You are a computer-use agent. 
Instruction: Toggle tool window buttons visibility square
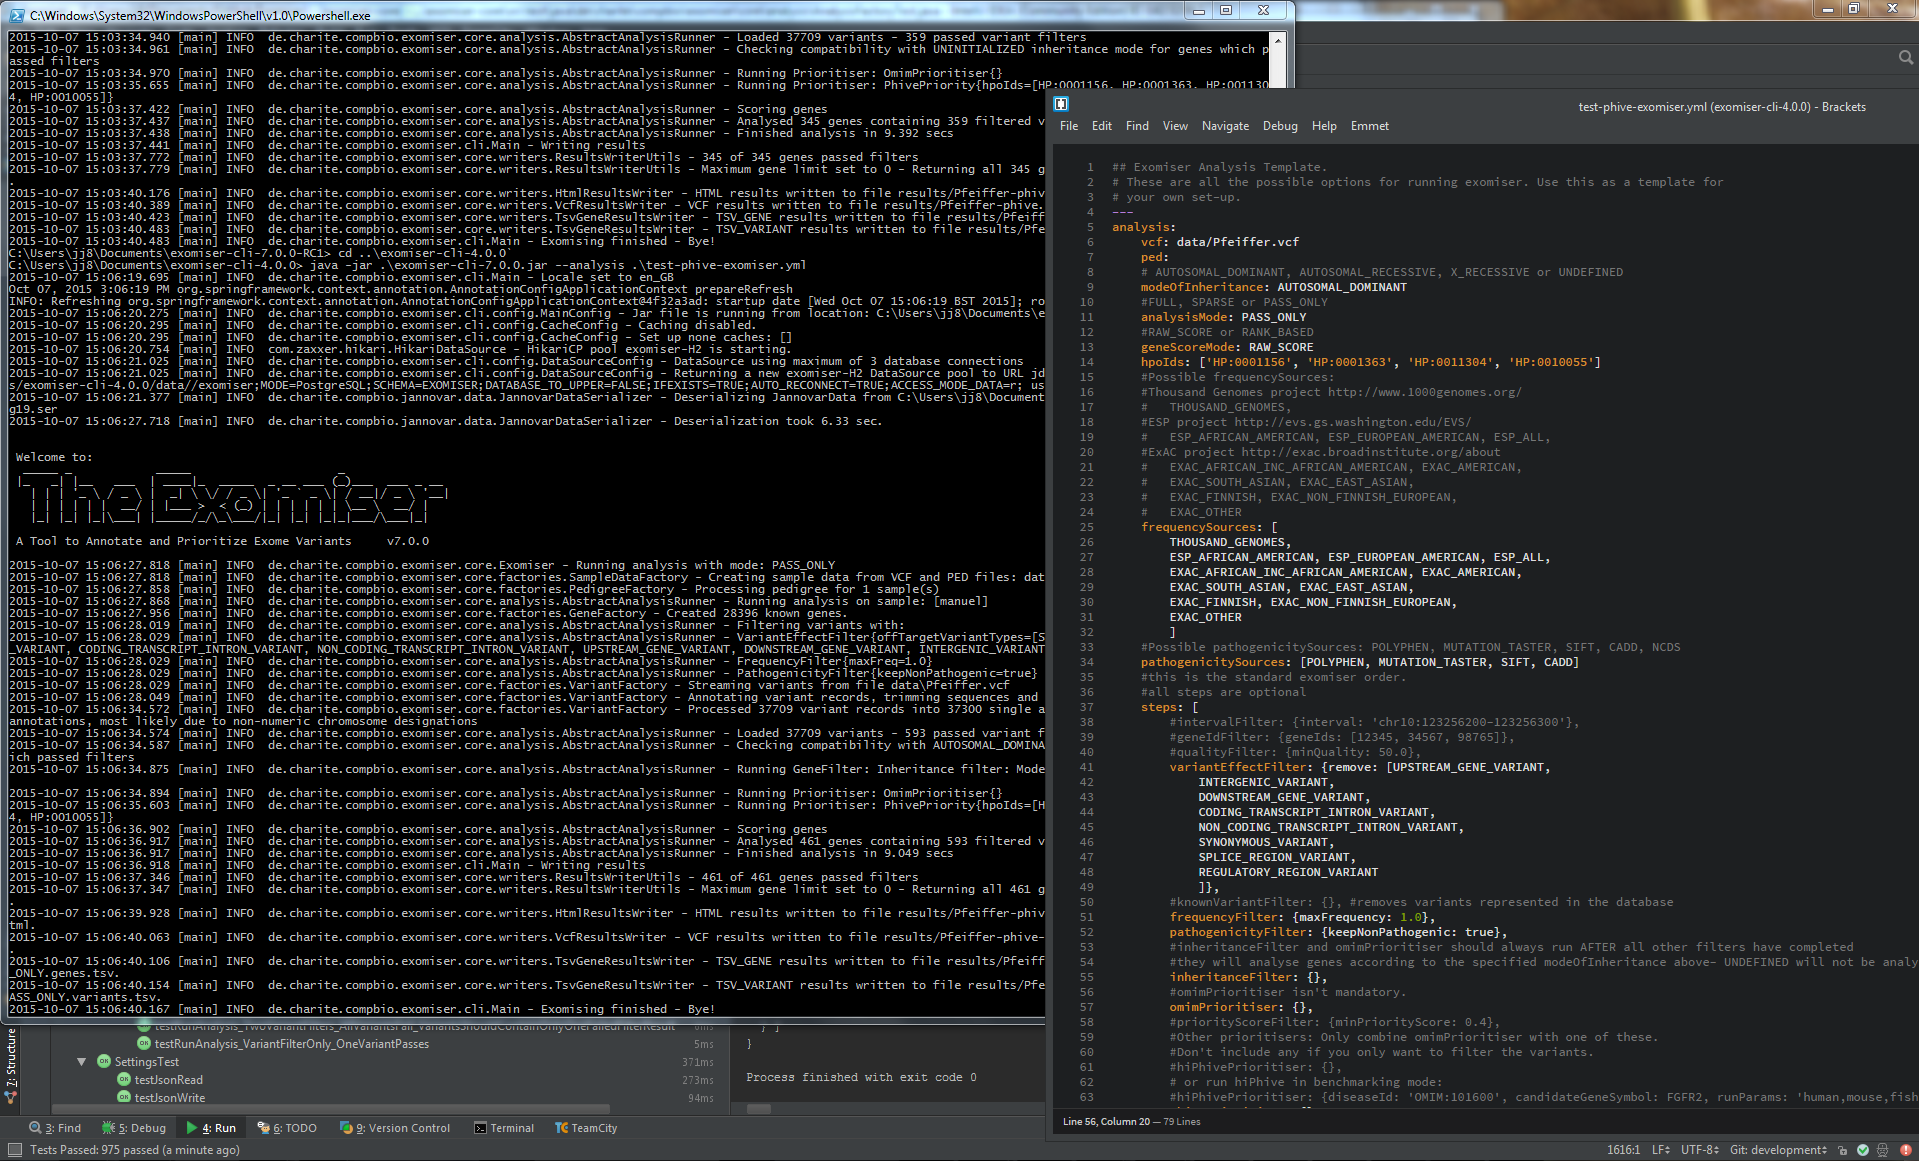click(14, 1150)
